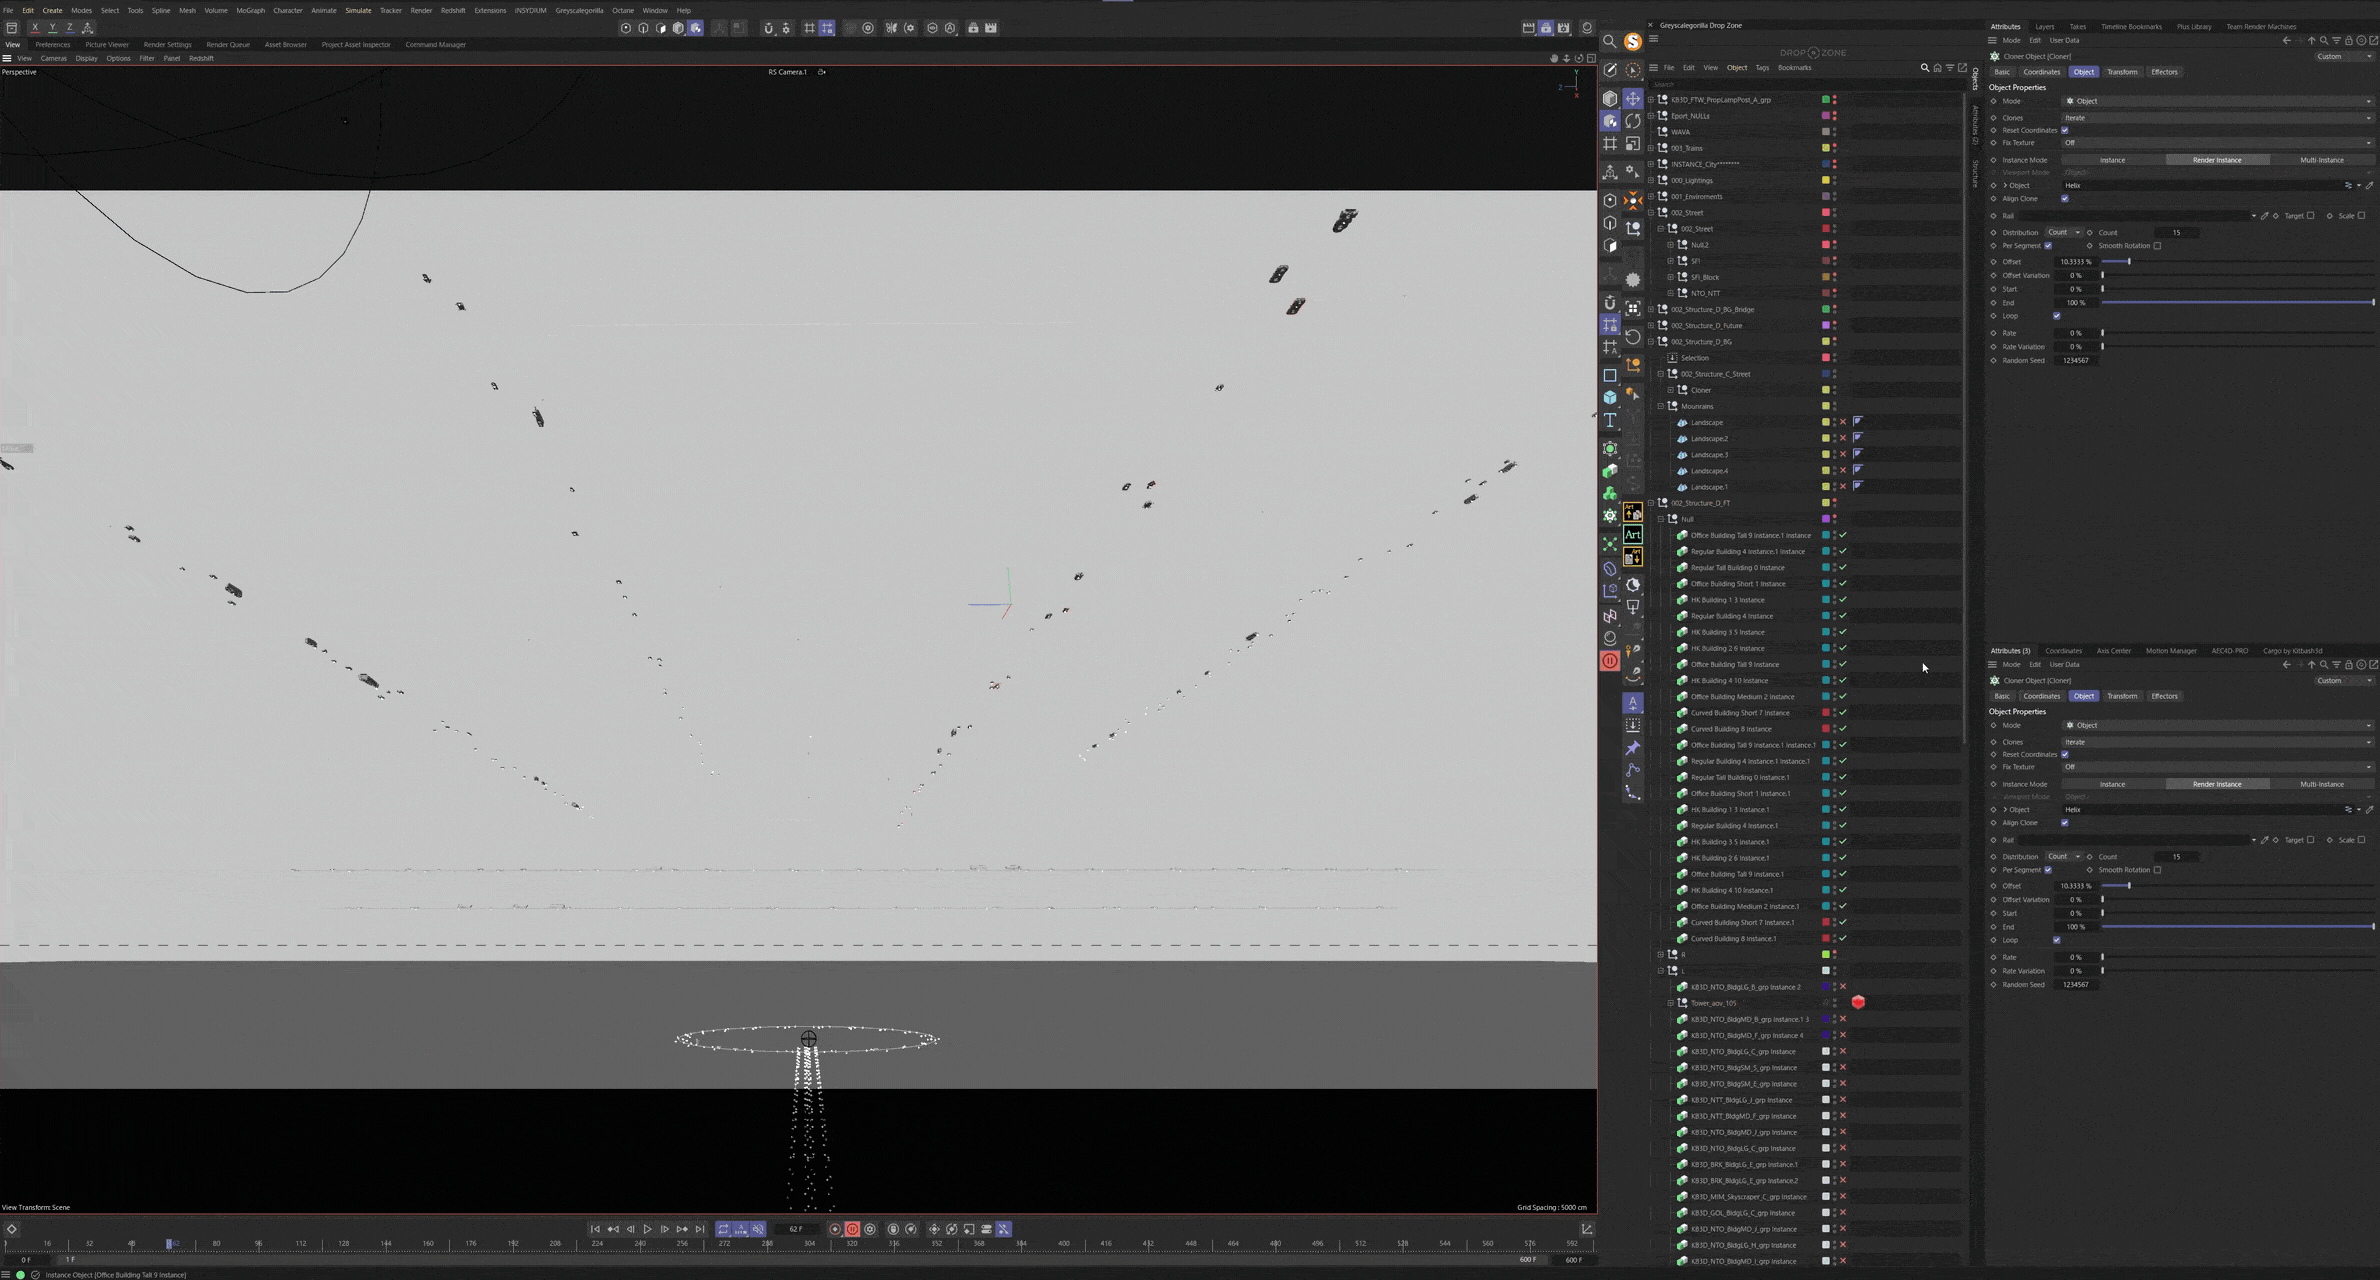This screenshot has height=1280, width=2380.
Task: Expand the 003_Trains tree node
Action: 1651,148
